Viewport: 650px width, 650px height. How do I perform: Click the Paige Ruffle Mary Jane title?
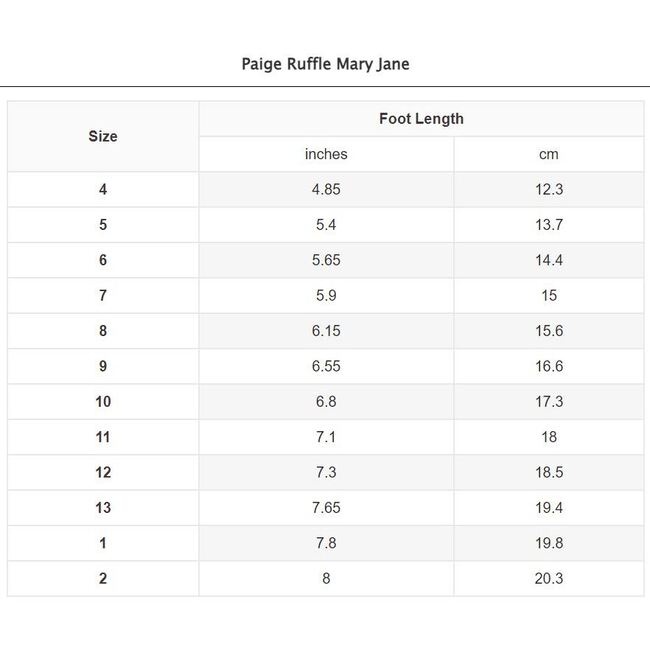[325, 64]
